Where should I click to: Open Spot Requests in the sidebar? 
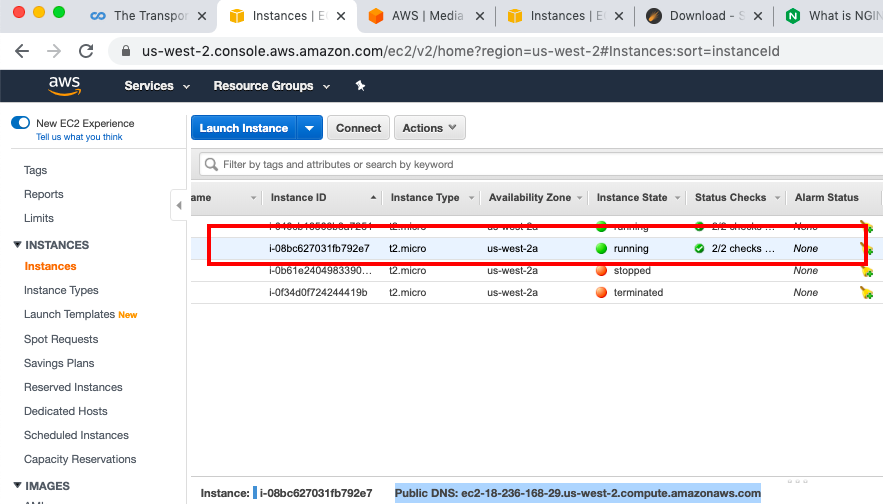tap(61, 339)
